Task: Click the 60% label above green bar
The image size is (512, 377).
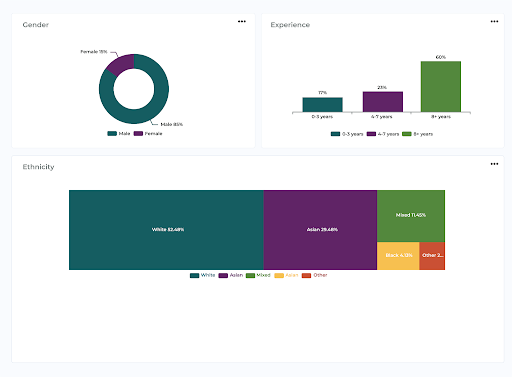Action: pyautogui.click(x=441, y=57)
